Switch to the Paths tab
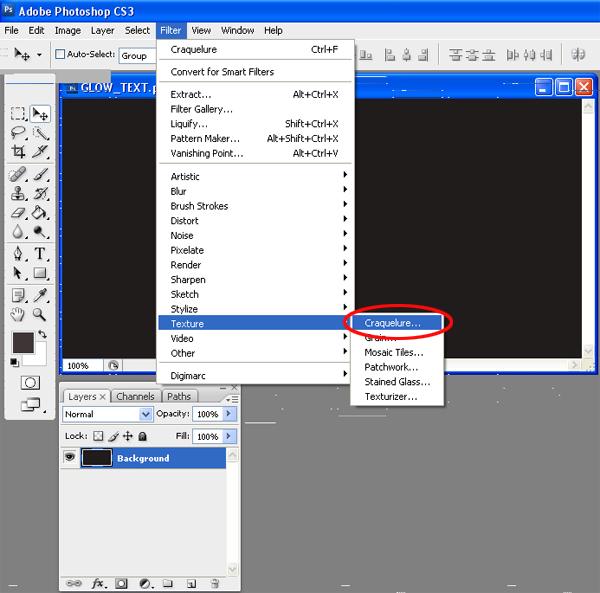The height and width of the screenshot is (593, 600). 179,396
